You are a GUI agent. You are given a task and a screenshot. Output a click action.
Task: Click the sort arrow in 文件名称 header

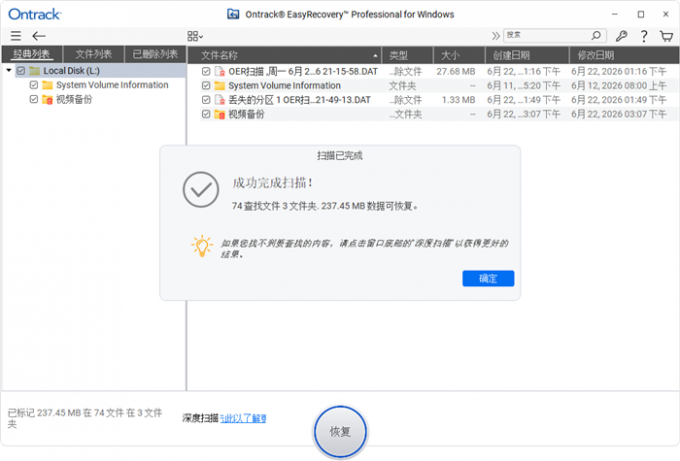(x=375, y=56)
